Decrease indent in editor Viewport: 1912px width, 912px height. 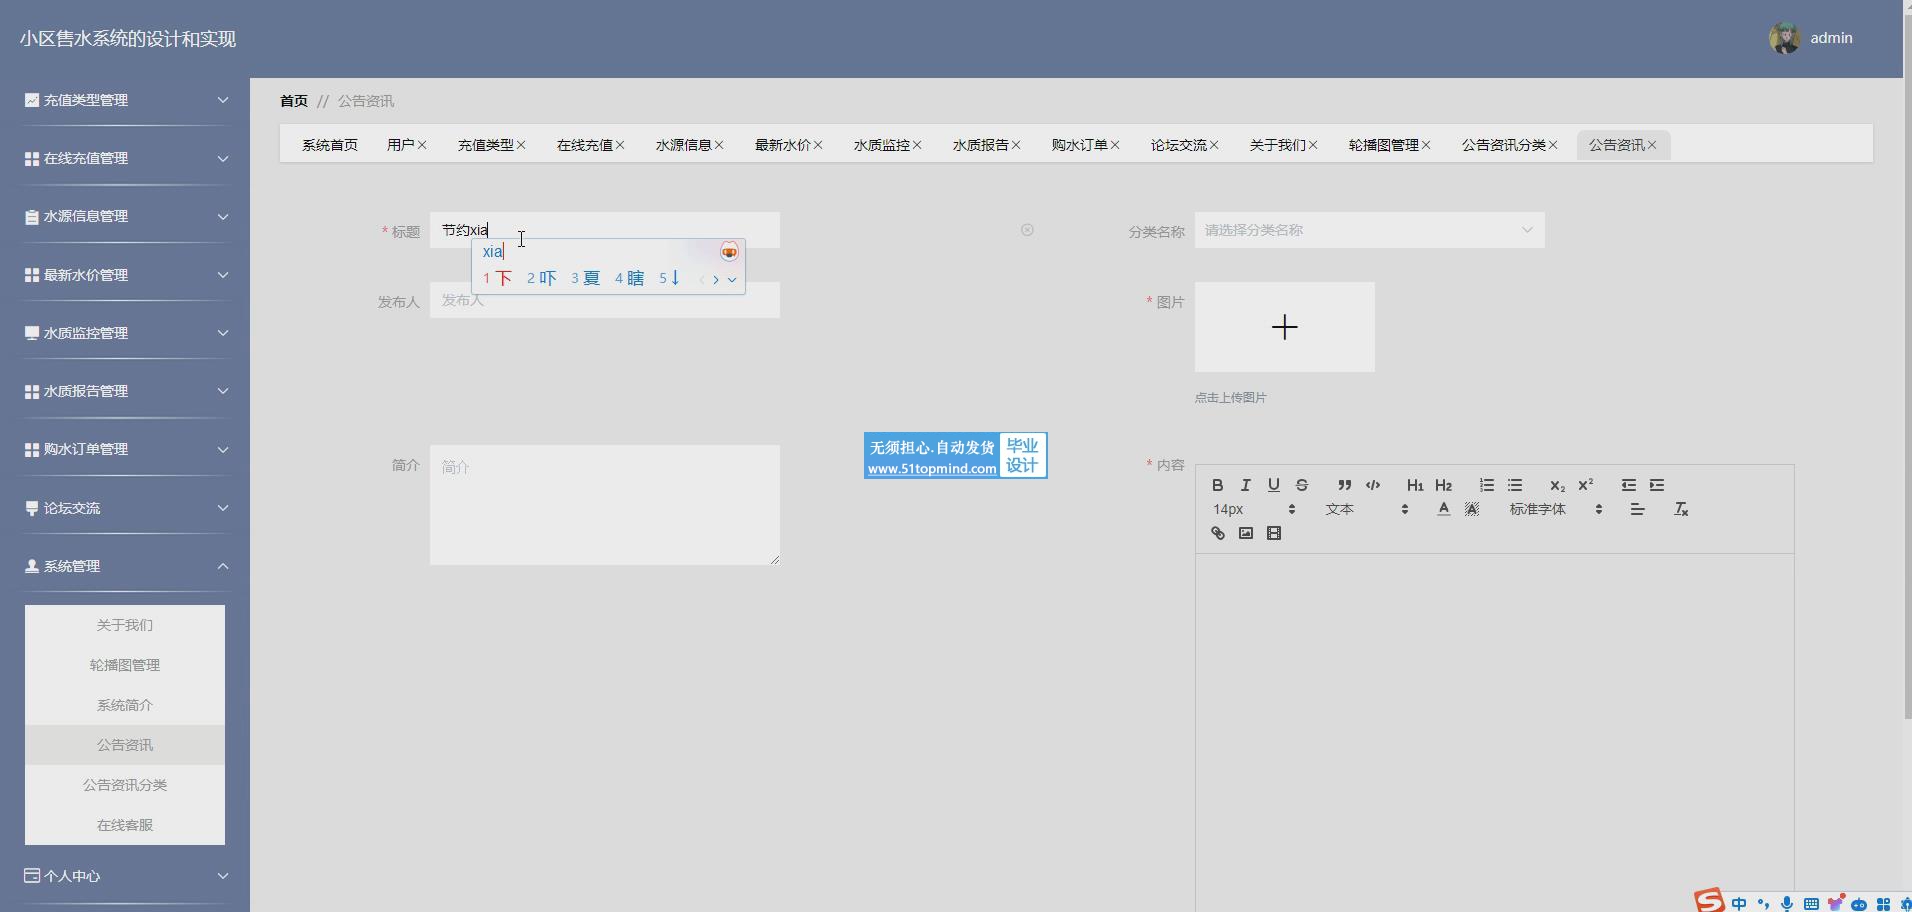1629,485
